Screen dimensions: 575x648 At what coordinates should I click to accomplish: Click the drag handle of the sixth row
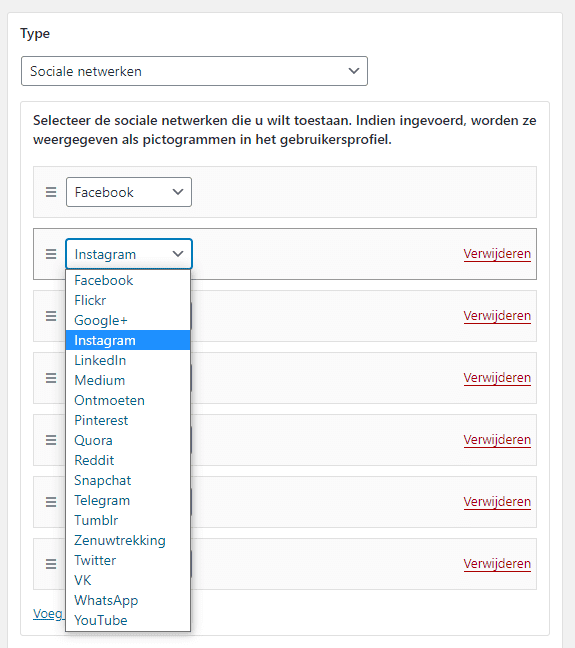(x=51, y=502)
